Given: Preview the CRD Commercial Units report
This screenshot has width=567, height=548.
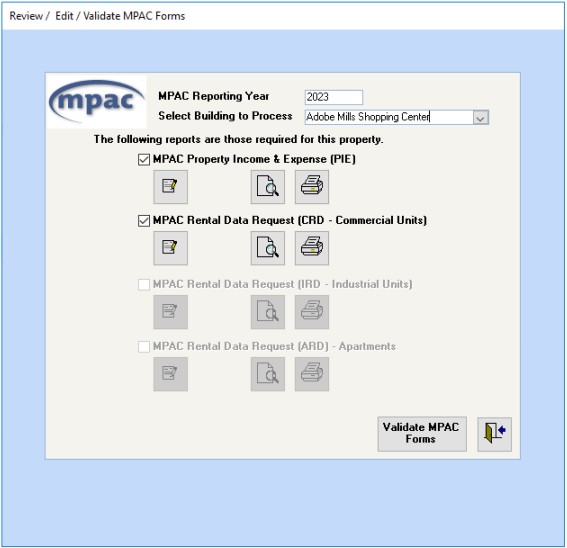Looking at the screenshot, I should (x=268, y=248).
